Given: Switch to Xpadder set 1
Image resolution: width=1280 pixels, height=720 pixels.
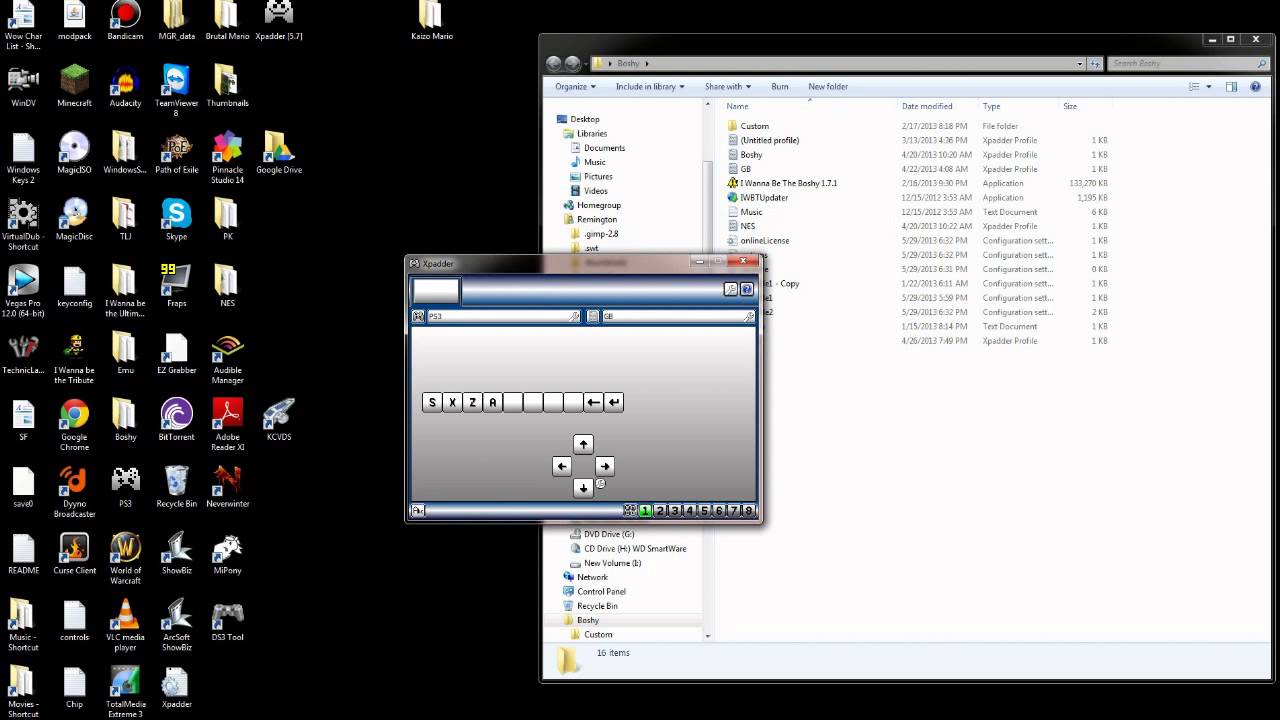Looking at the screenshot, I should pyautogui.click(x=645, y=510).
